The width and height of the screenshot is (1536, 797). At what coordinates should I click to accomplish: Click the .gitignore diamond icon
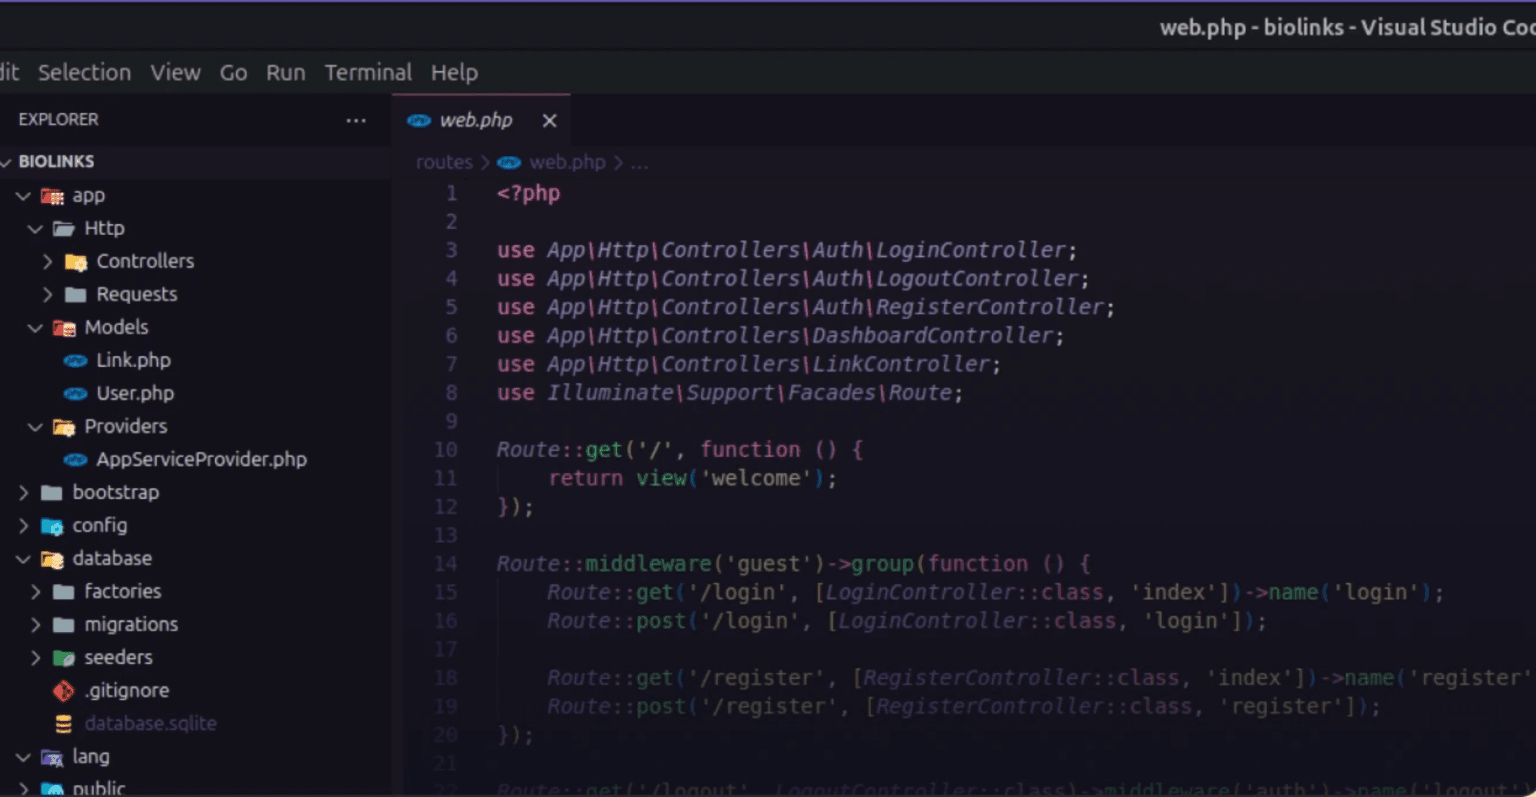point(62,690)
